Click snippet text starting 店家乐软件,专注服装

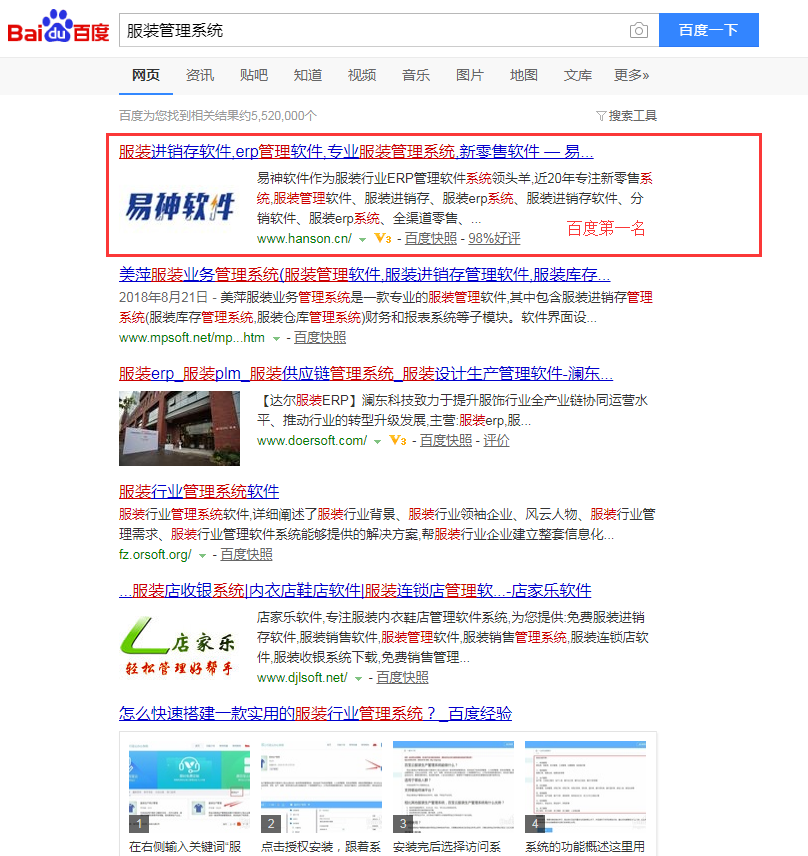(453, 637)
